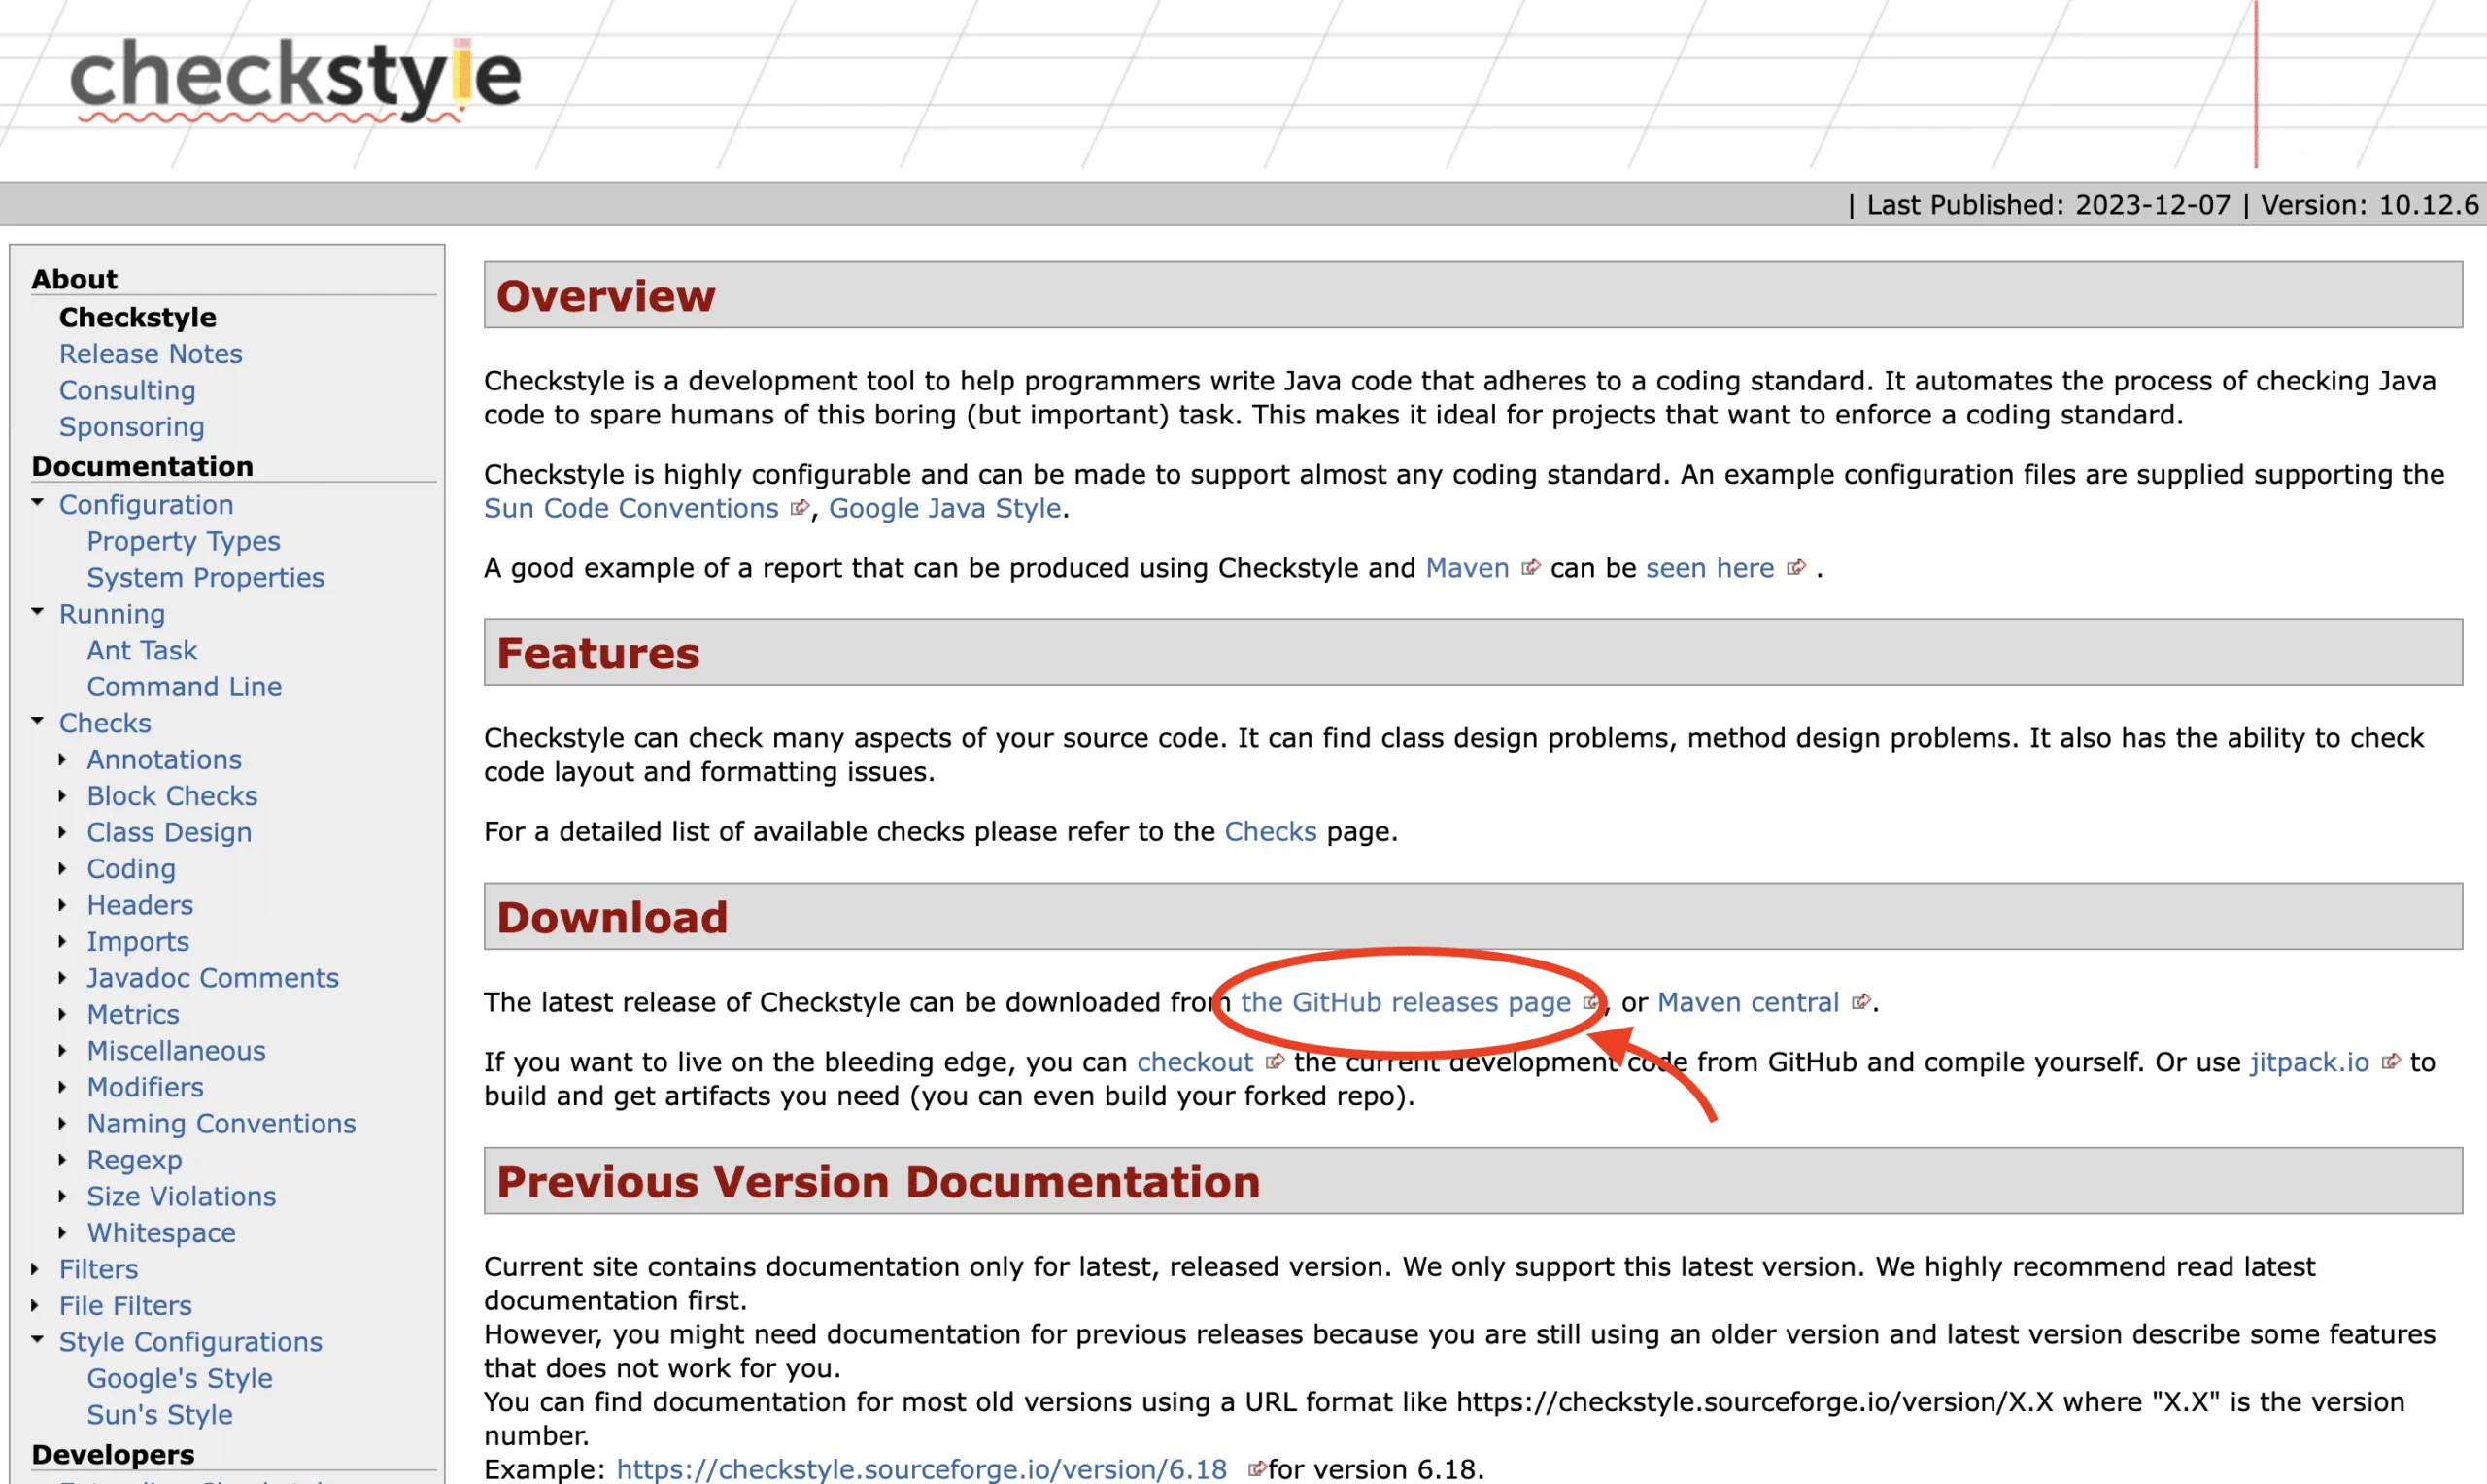Open the Size Violations checks page
Screen dimensions: 2487x1484
point(181,1197)
